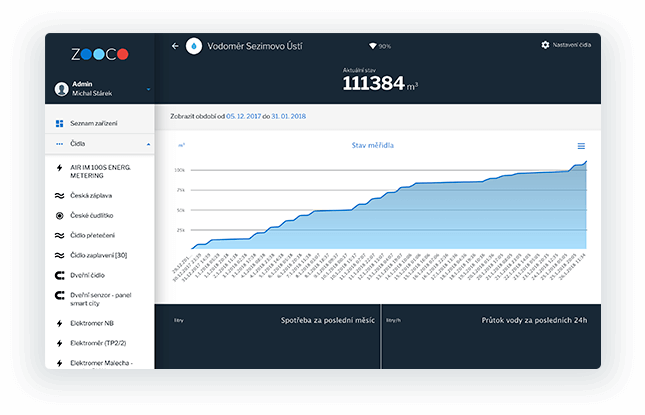Click the Česká záplava wave icon
This screenshot has height=415, width=645.
60,196
